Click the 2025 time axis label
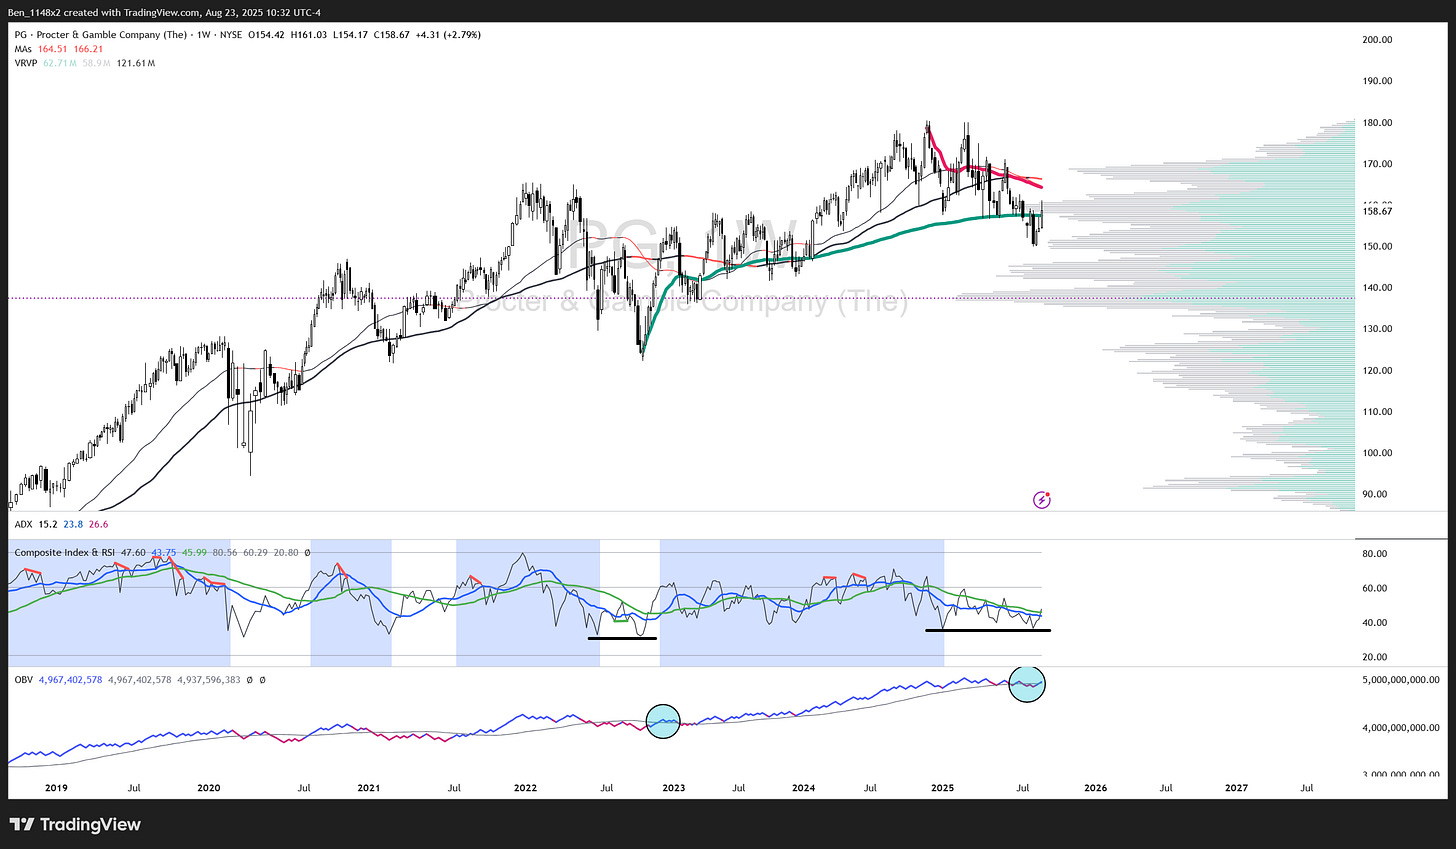The image size is (1456, 849). coord(944,788)
